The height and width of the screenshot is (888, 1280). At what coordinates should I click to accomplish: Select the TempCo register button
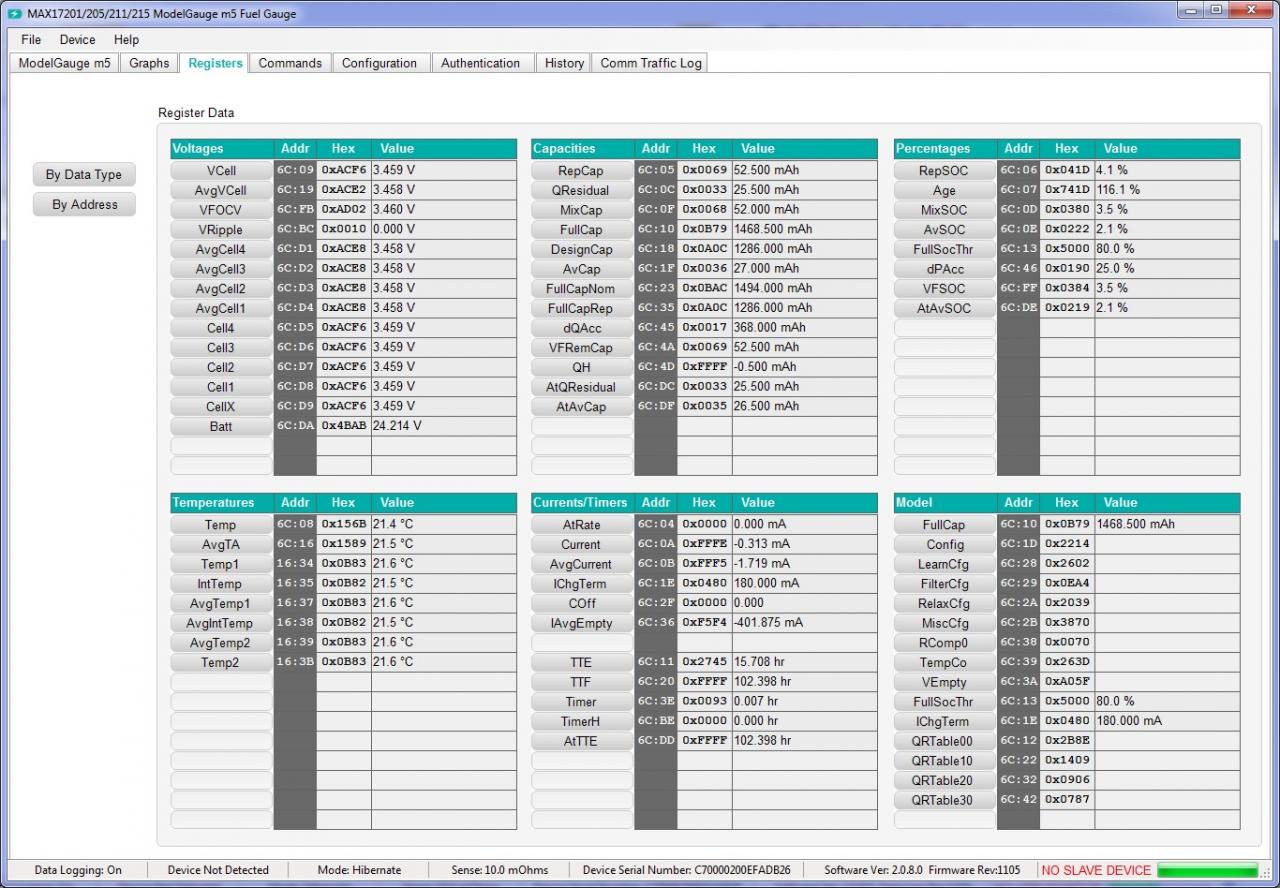coord(944,663)
